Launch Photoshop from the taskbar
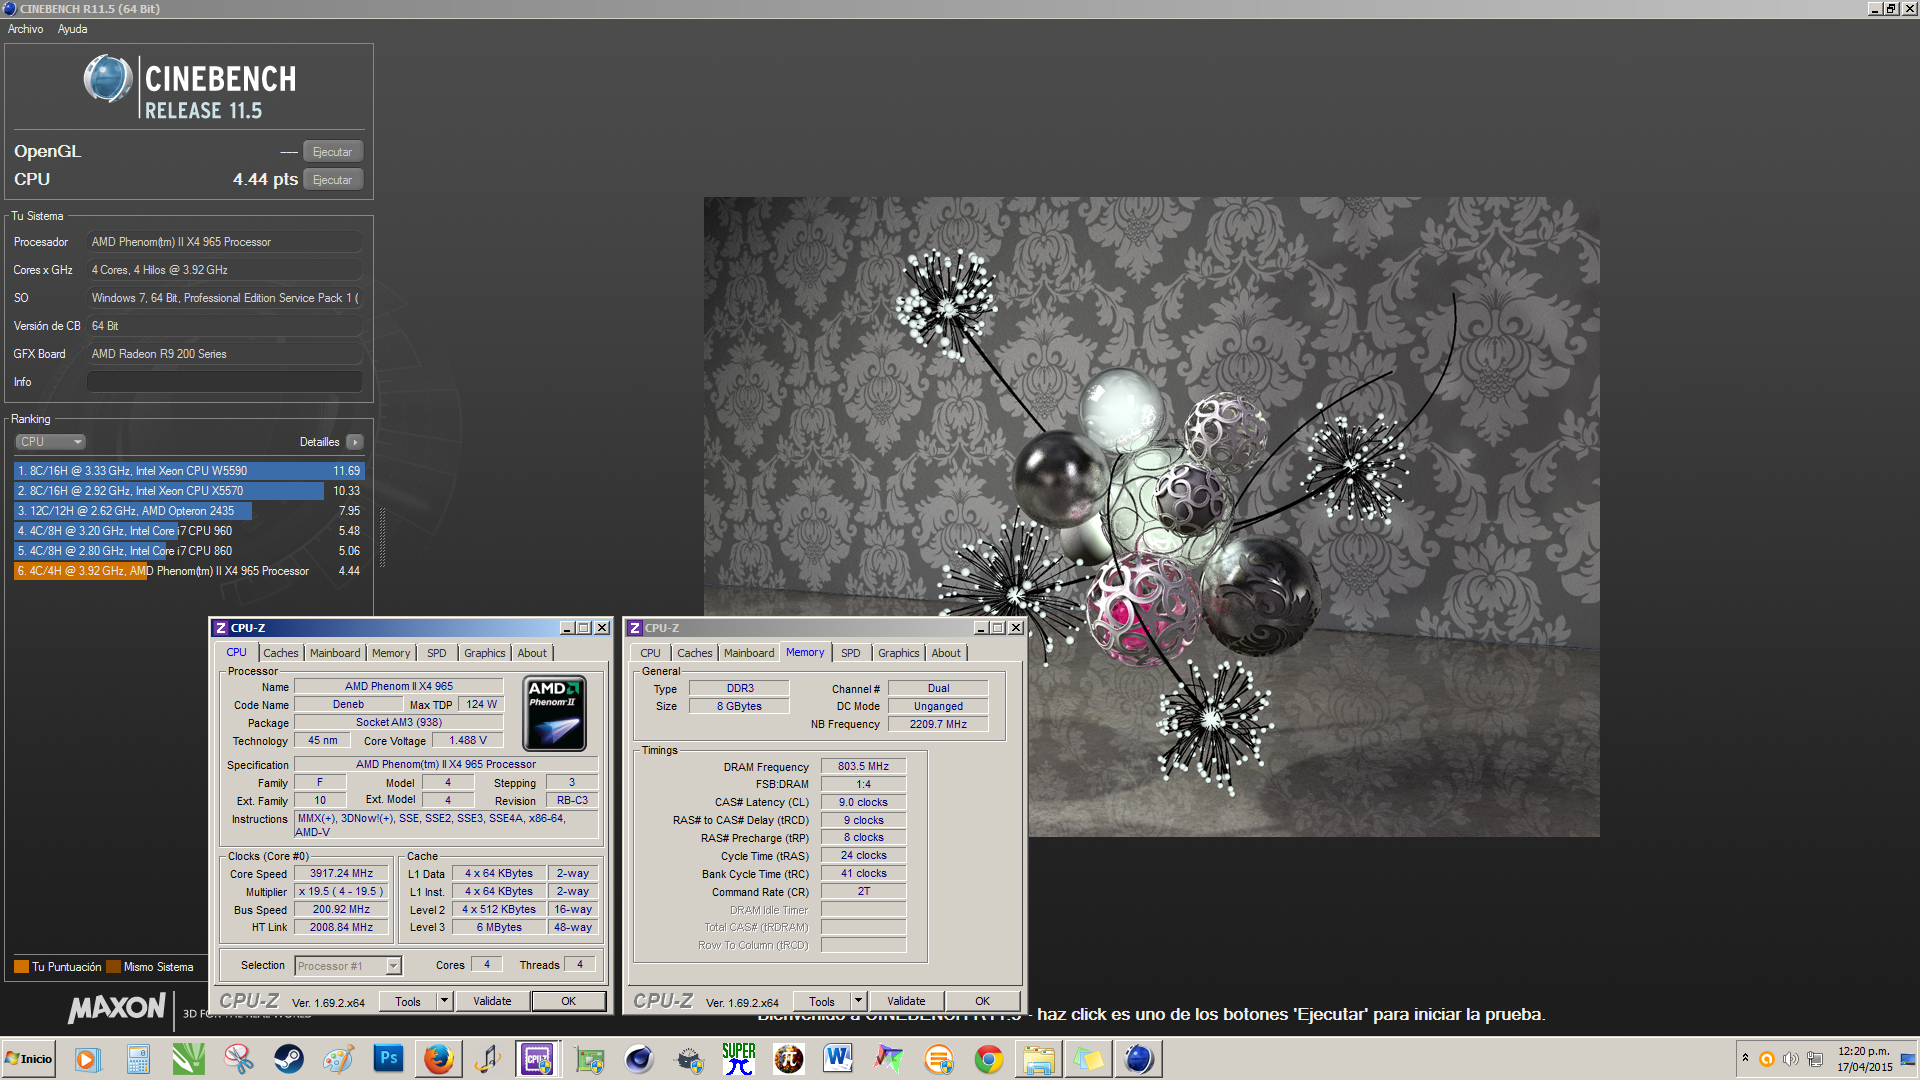Screen dimensions: 1920x1080 (388, 1059)
